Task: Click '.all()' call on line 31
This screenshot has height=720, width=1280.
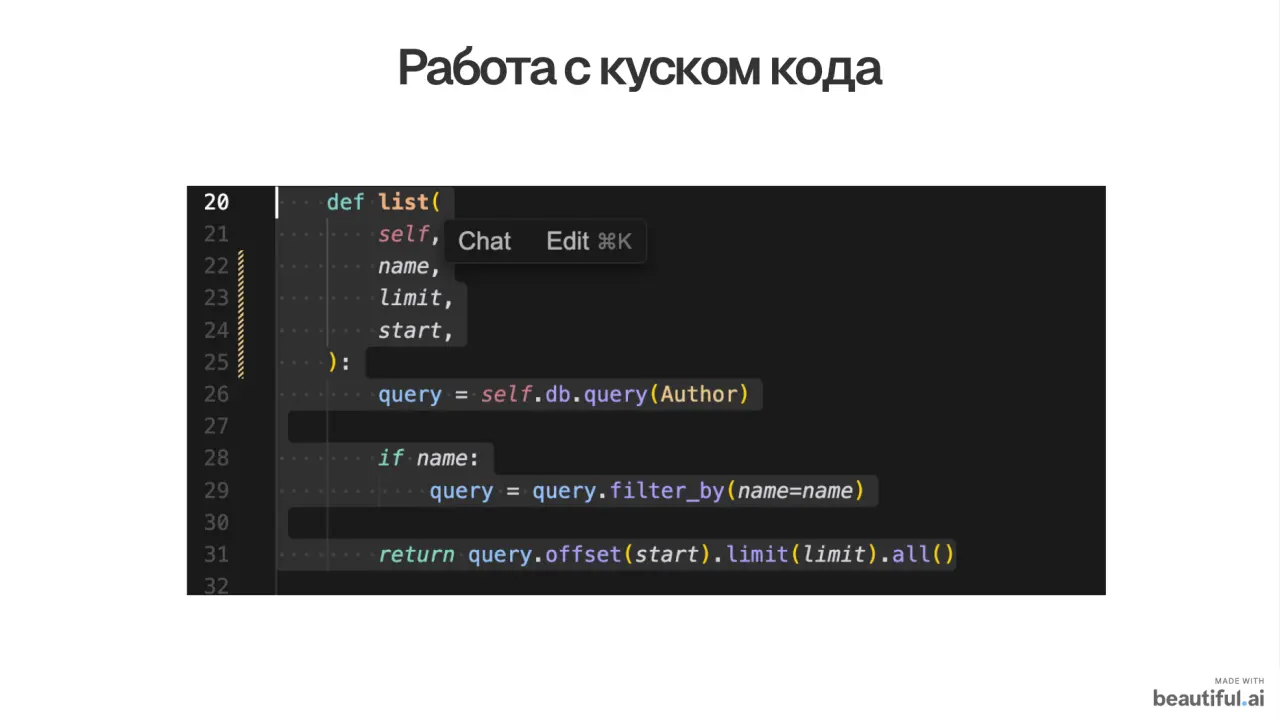Action: [x=917, y=554]
